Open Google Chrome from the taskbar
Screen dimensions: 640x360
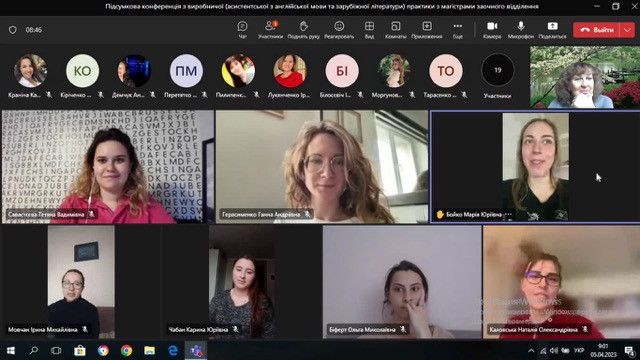(127, 351)
